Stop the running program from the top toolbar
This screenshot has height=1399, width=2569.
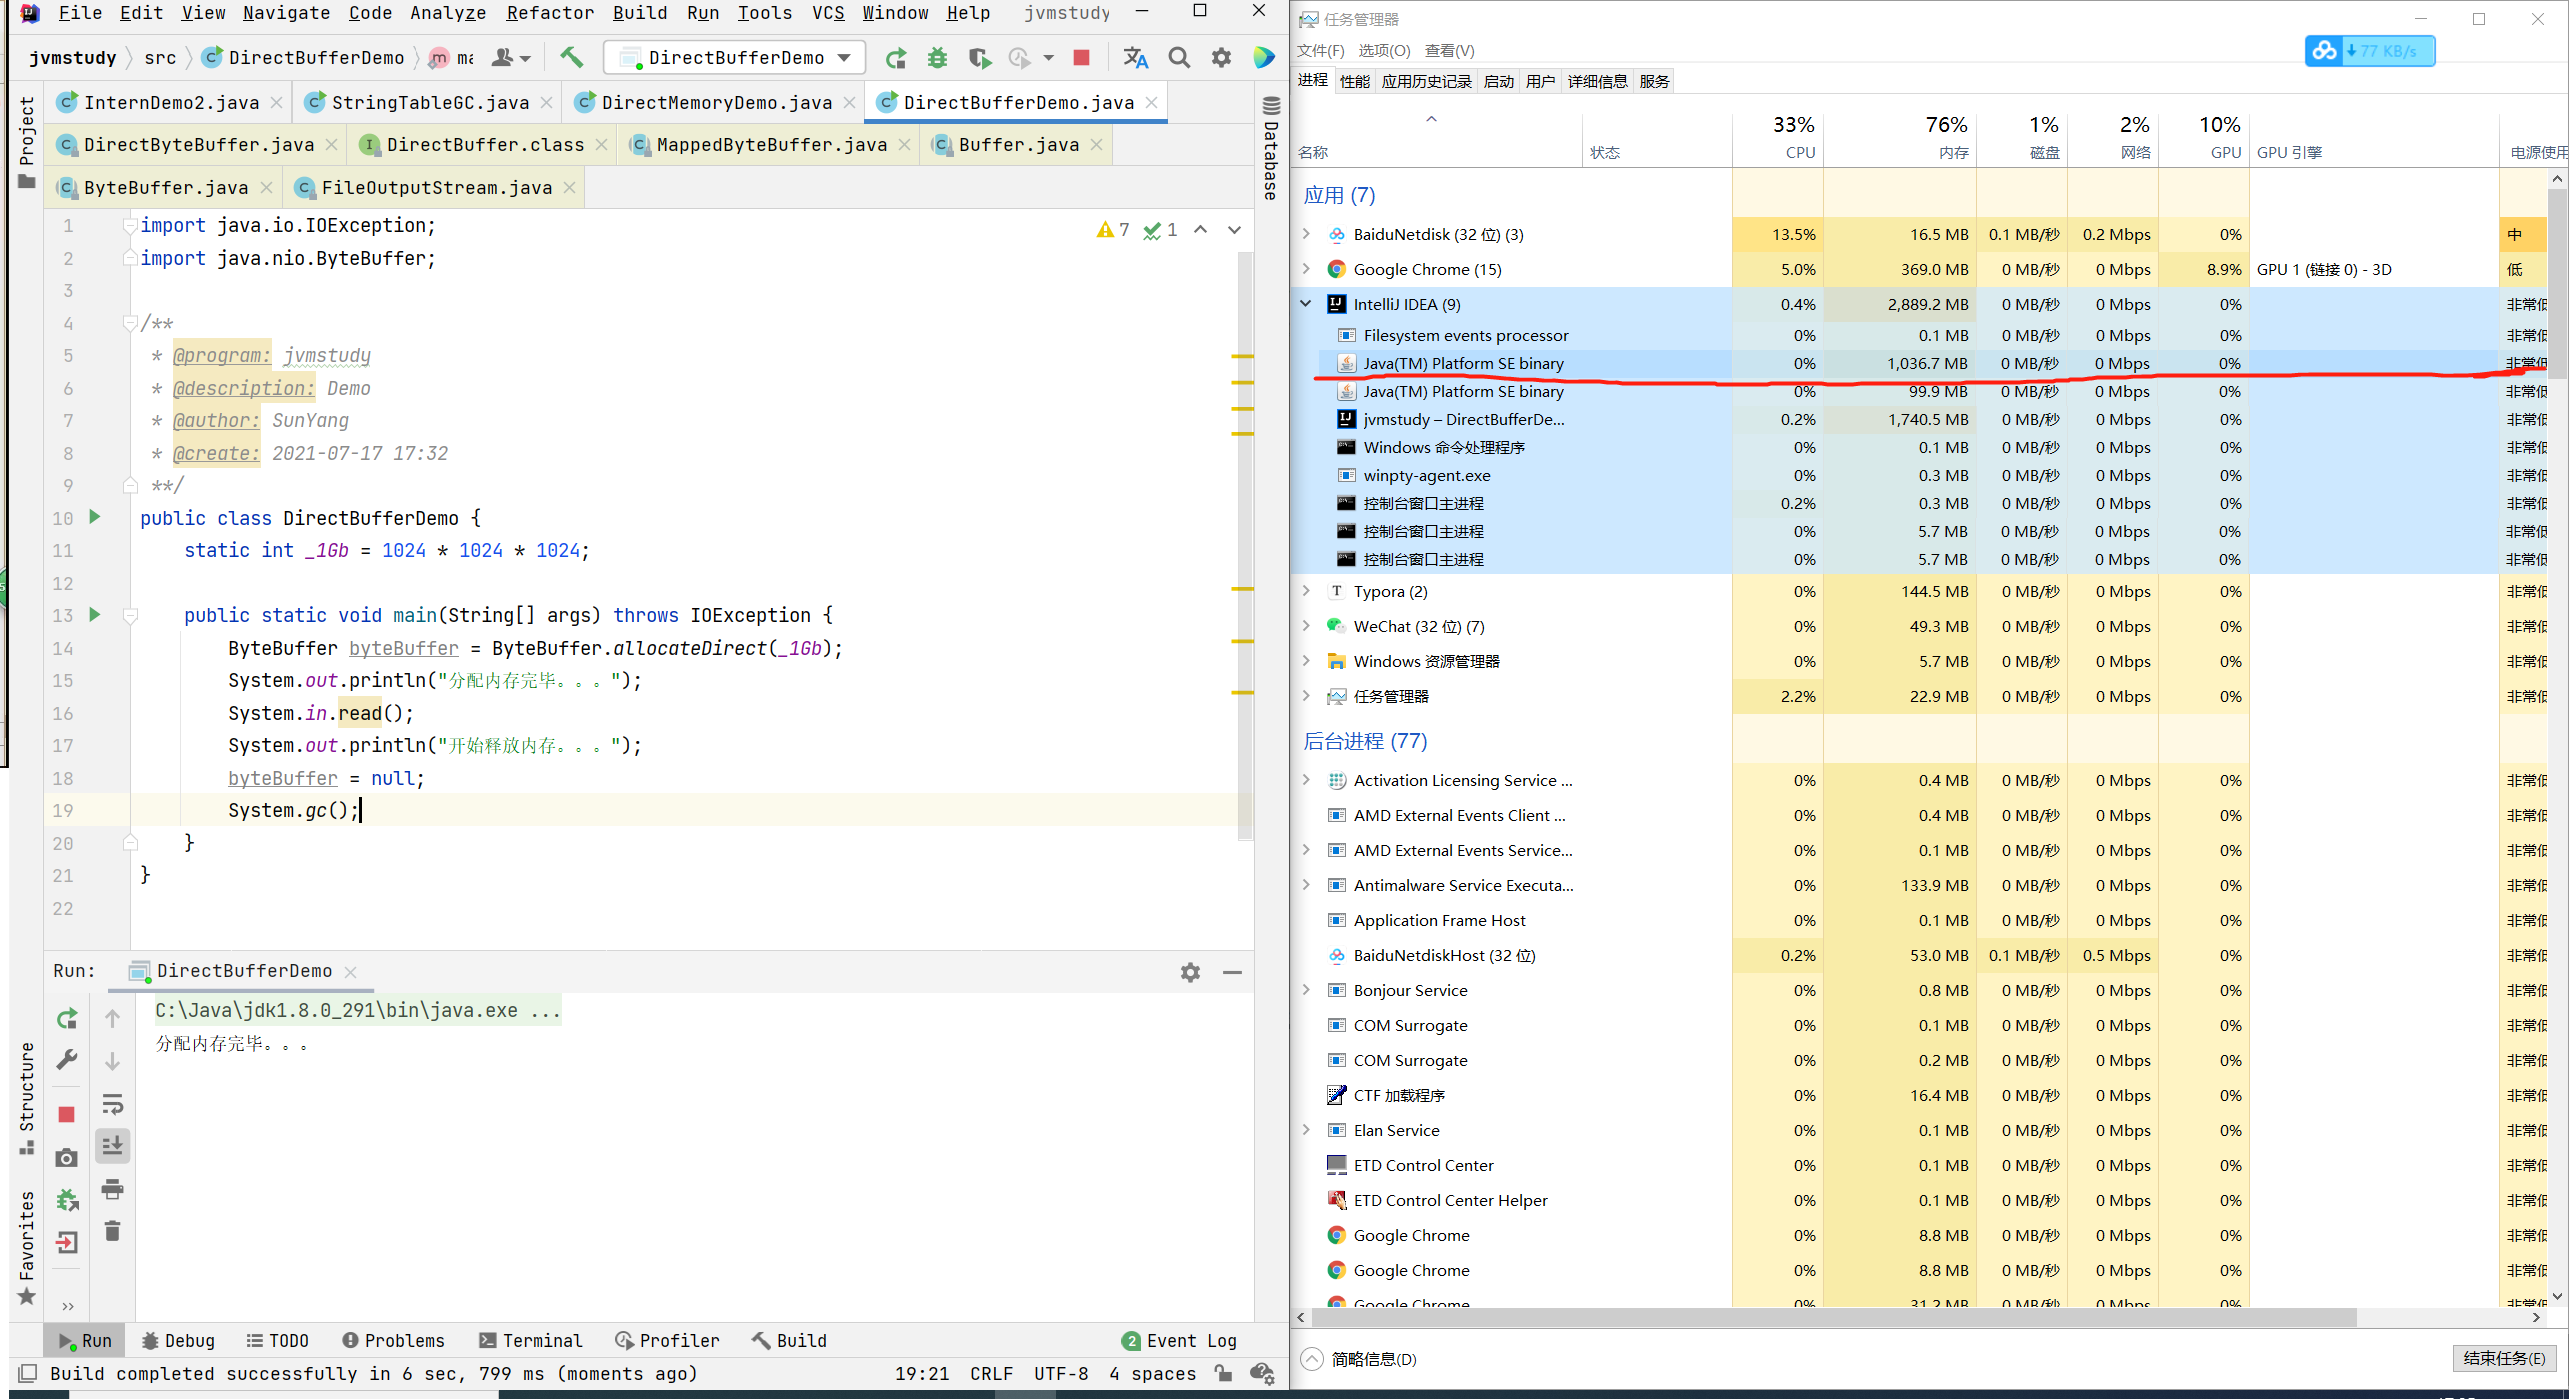coord(1081,58)
